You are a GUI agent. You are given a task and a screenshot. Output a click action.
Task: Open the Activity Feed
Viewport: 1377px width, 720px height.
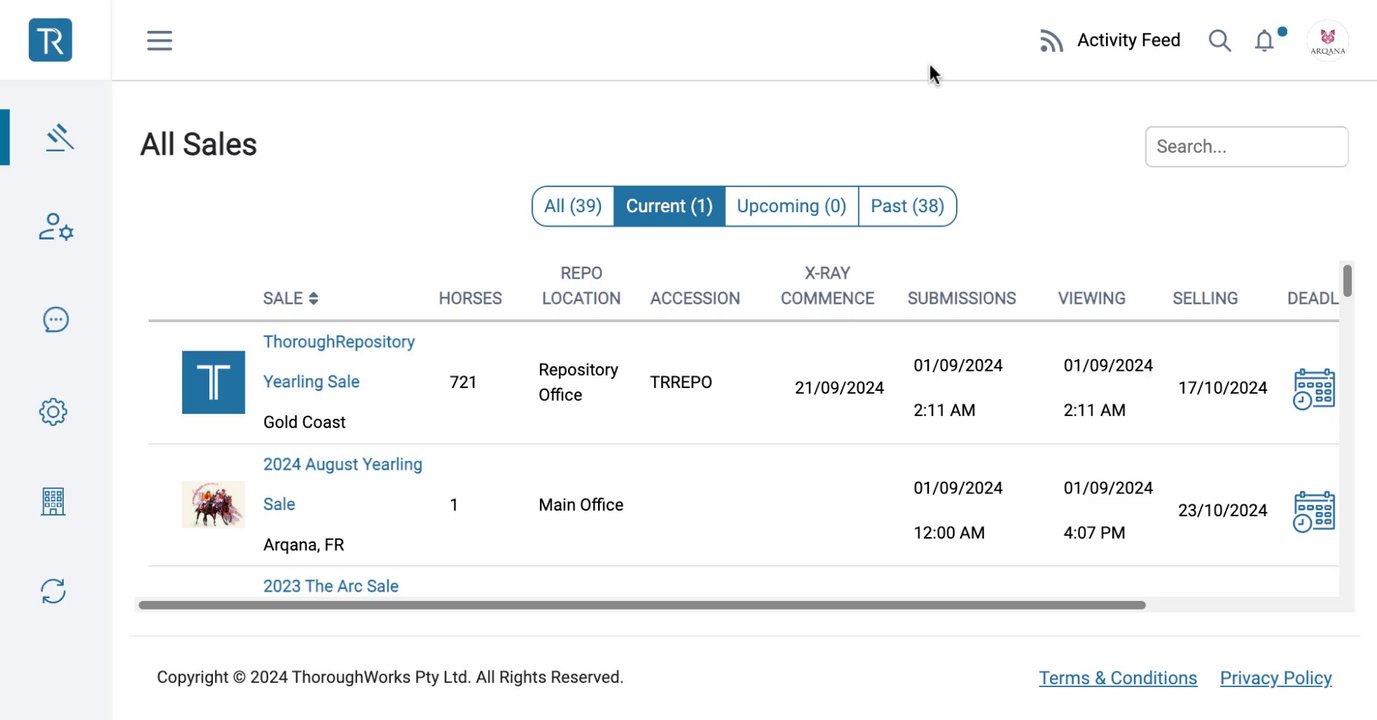(x=1110, y=41)
